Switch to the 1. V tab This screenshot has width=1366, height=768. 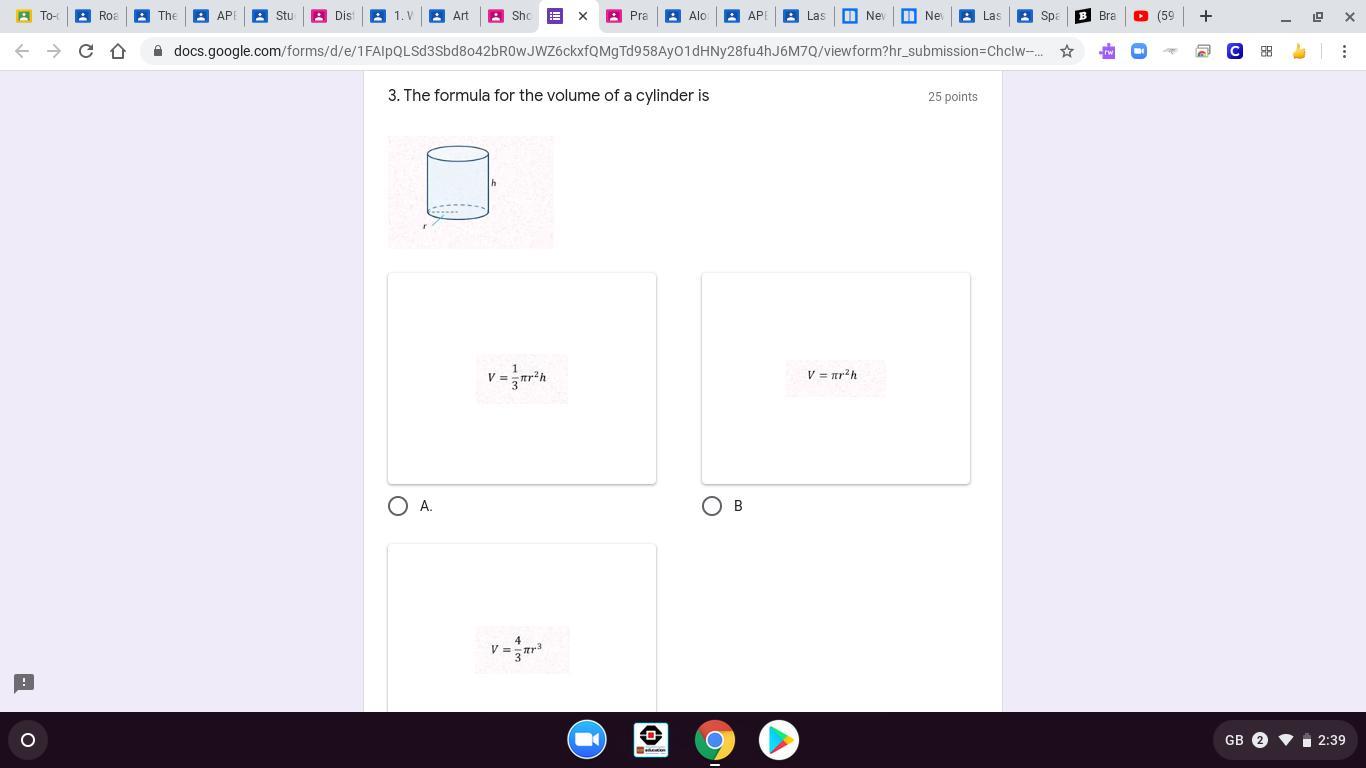(391, 16)
